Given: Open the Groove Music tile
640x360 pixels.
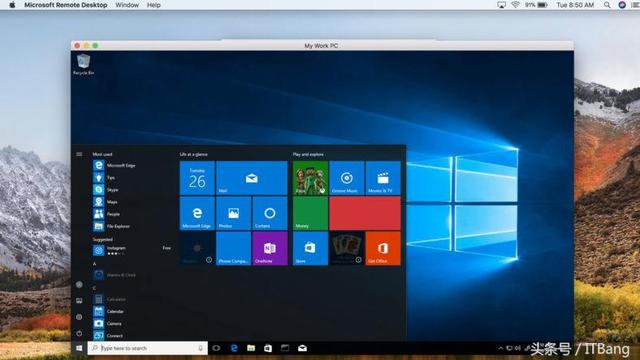Looking at the screenshot, I should click(x=347, y=178).
